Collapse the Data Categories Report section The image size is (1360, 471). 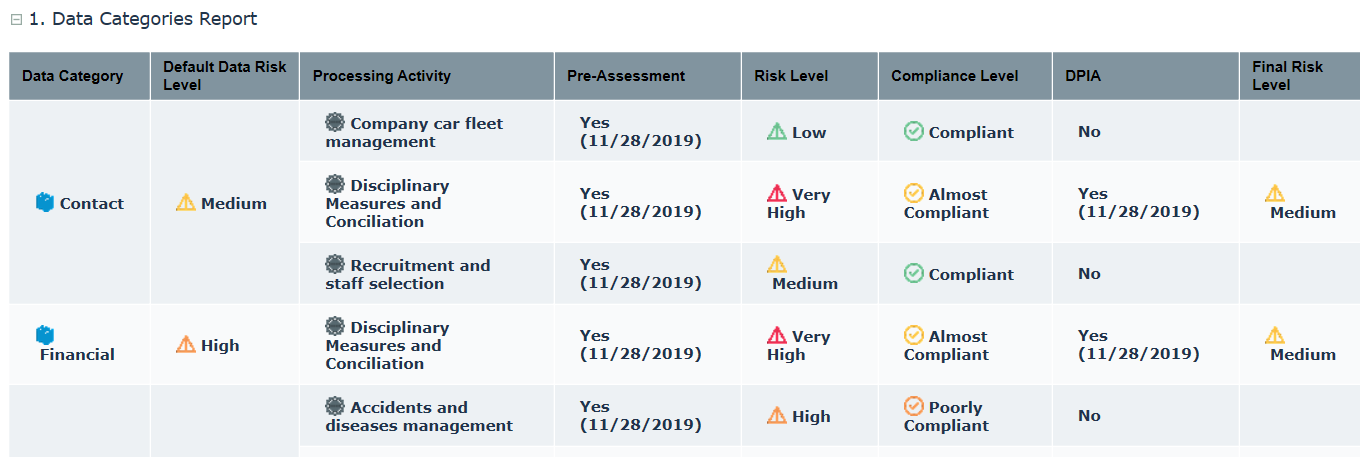click(16, 20)
